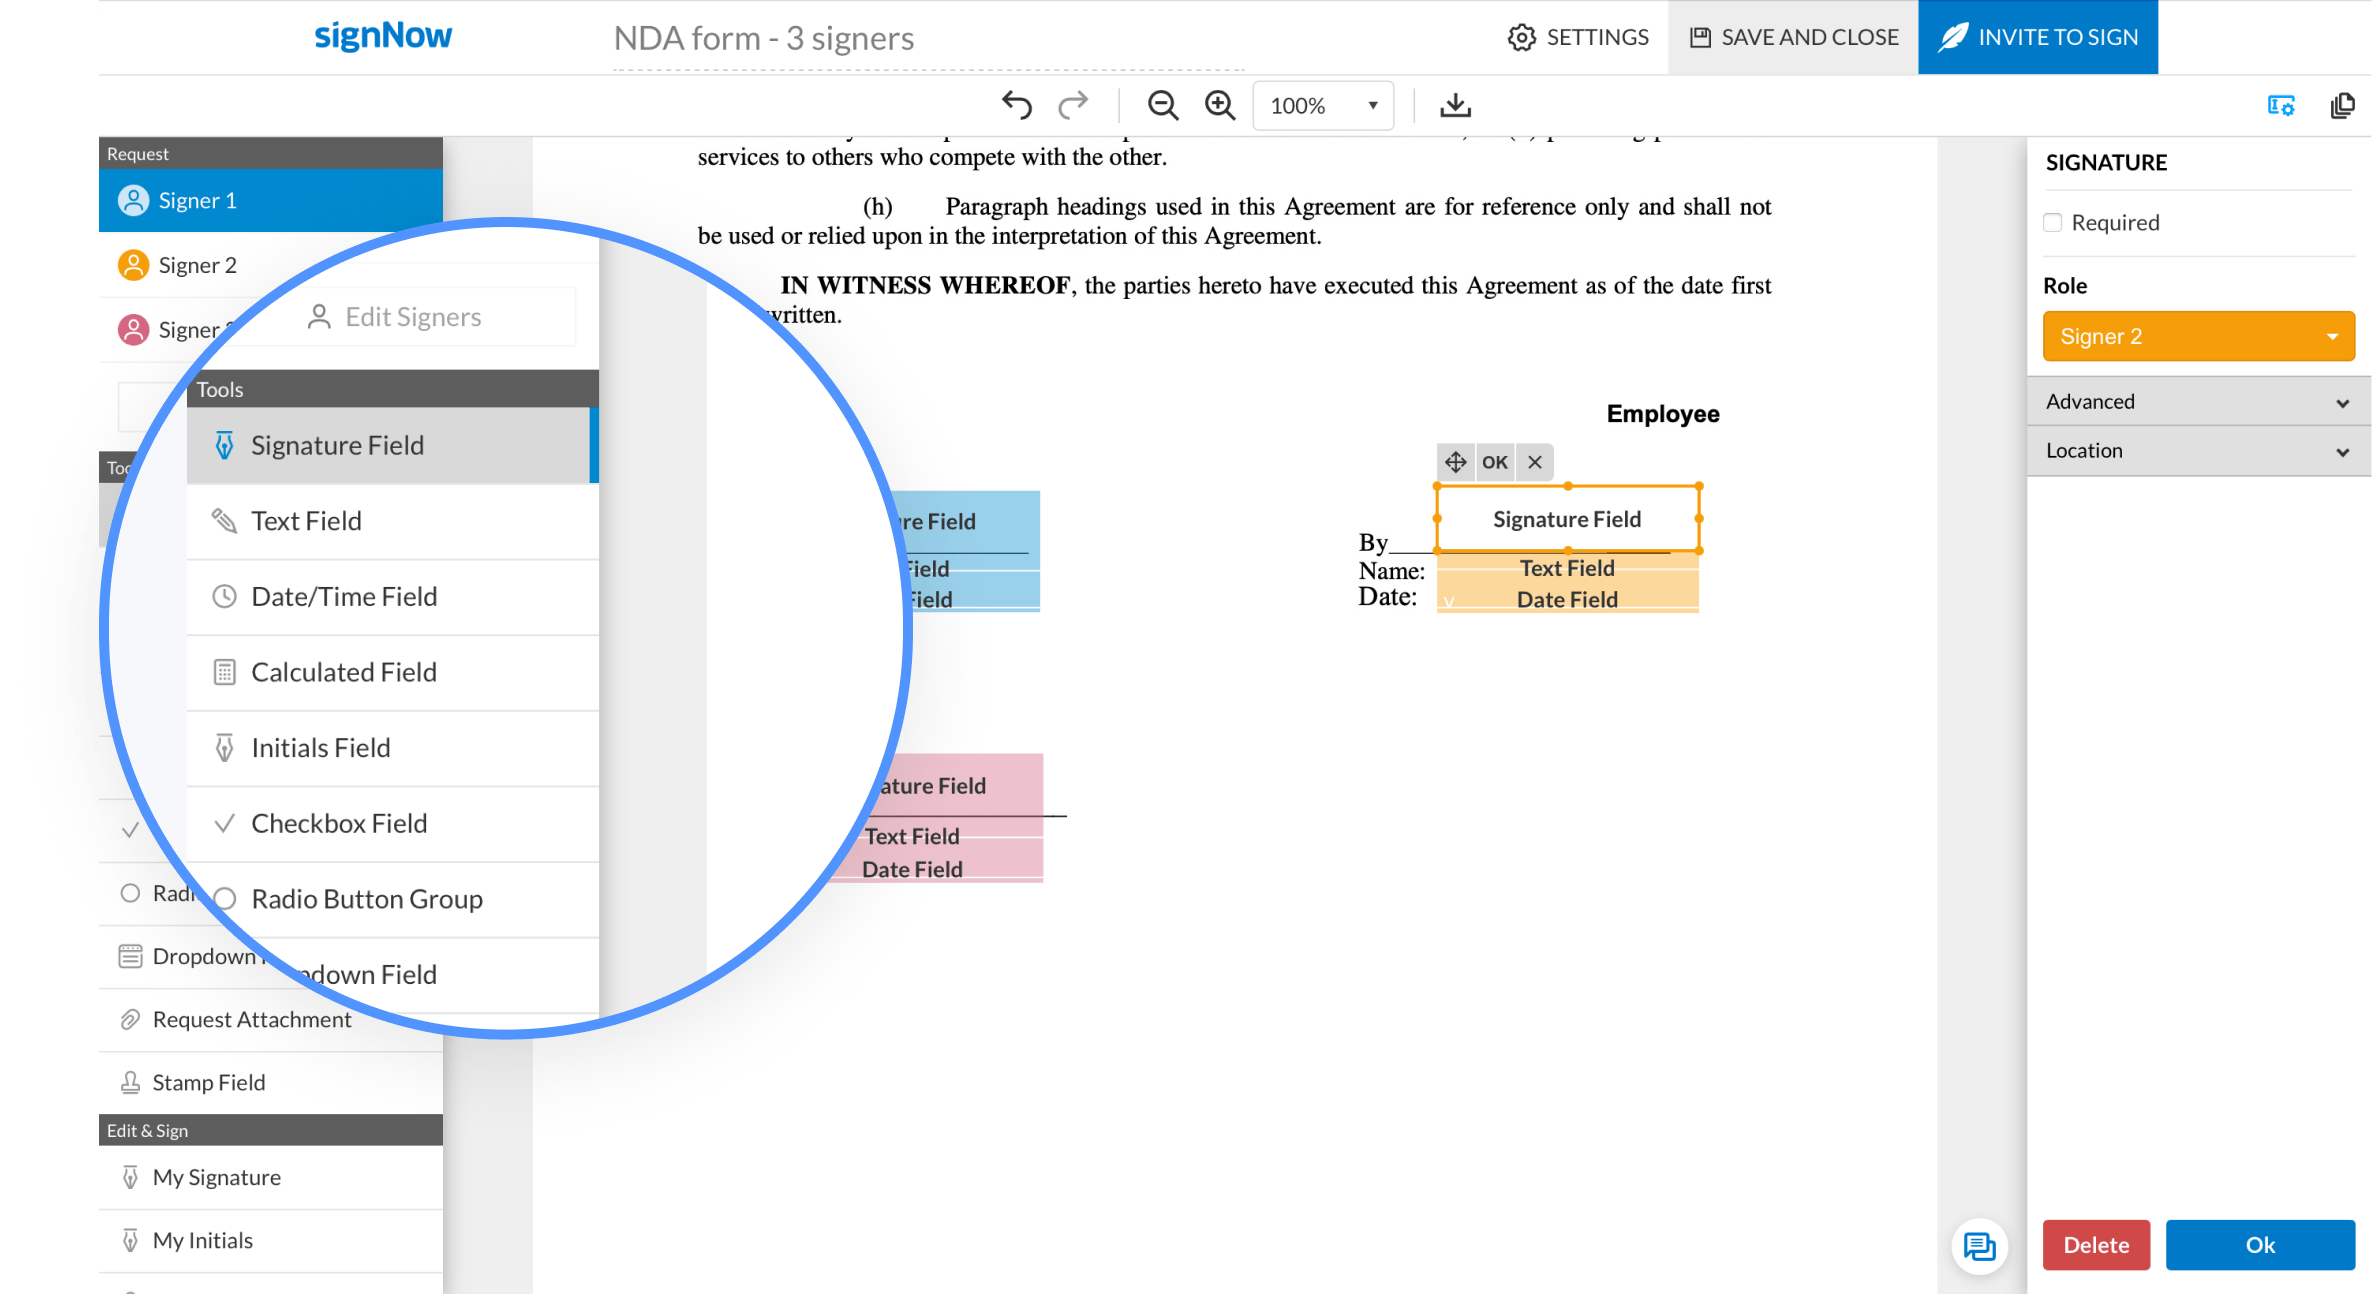This screenshot has width=2372, height=1294.
Task: Click the red Delete button
Action: tap(2096, 1245)
